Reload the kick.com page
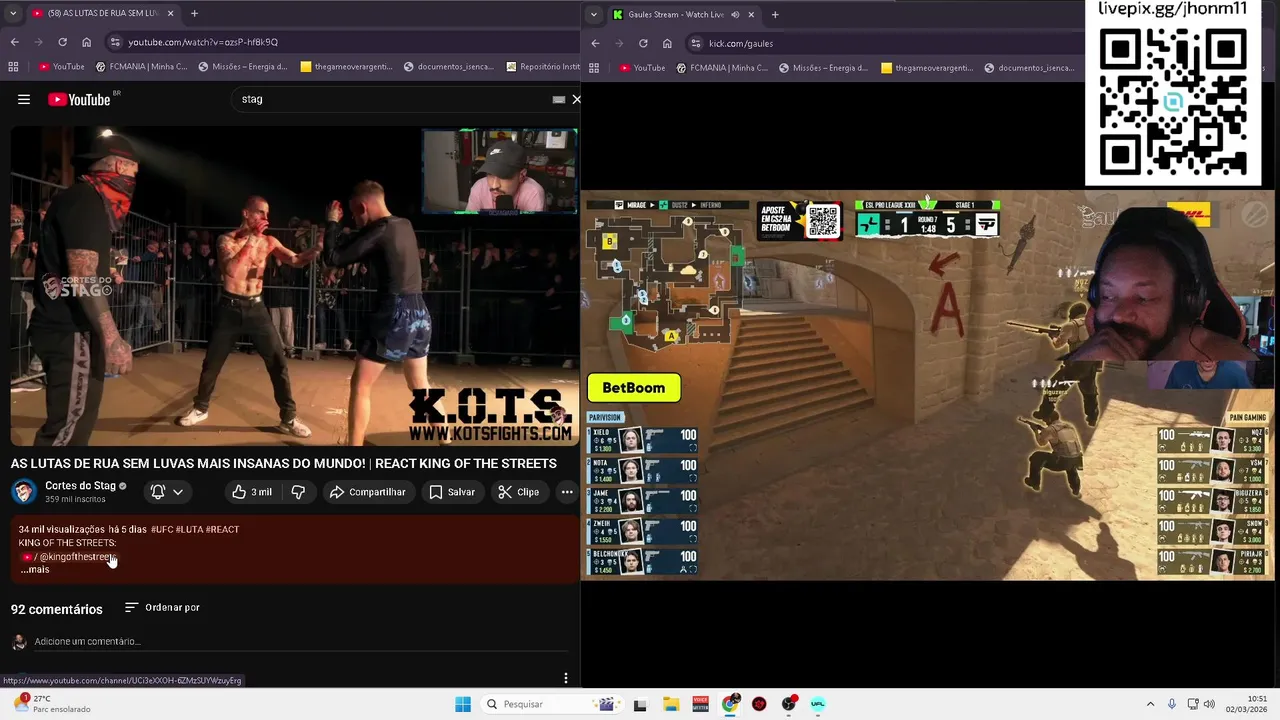 coord(643,43)
